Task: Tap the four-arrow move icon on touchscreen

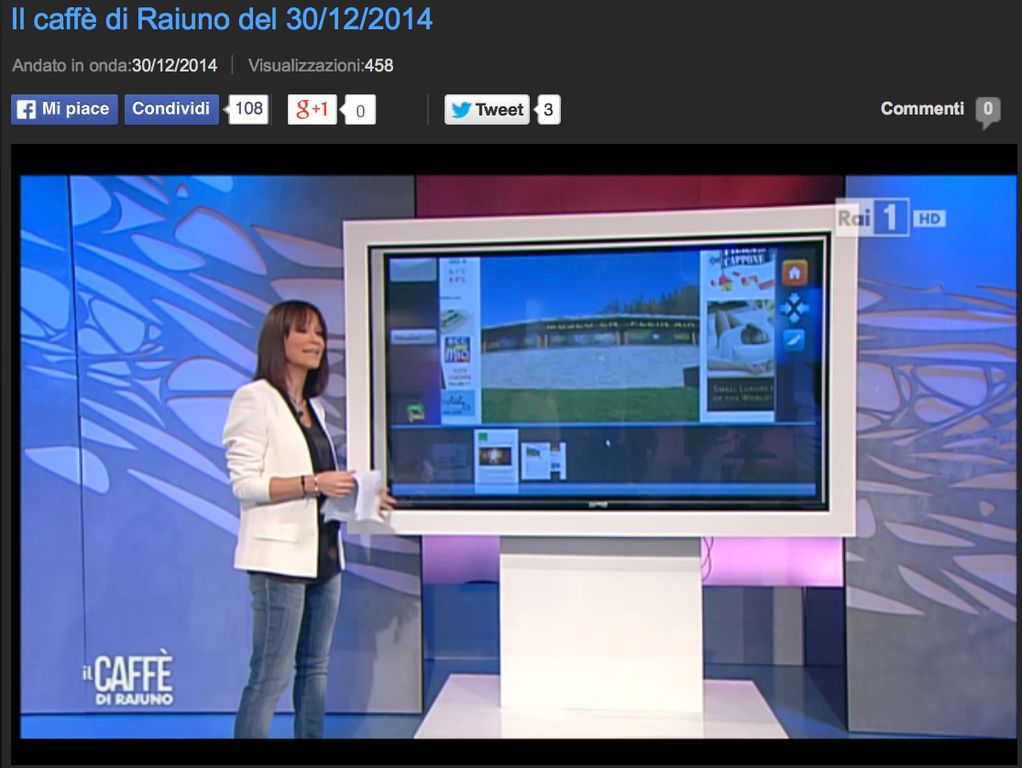Action: point(794,307)
